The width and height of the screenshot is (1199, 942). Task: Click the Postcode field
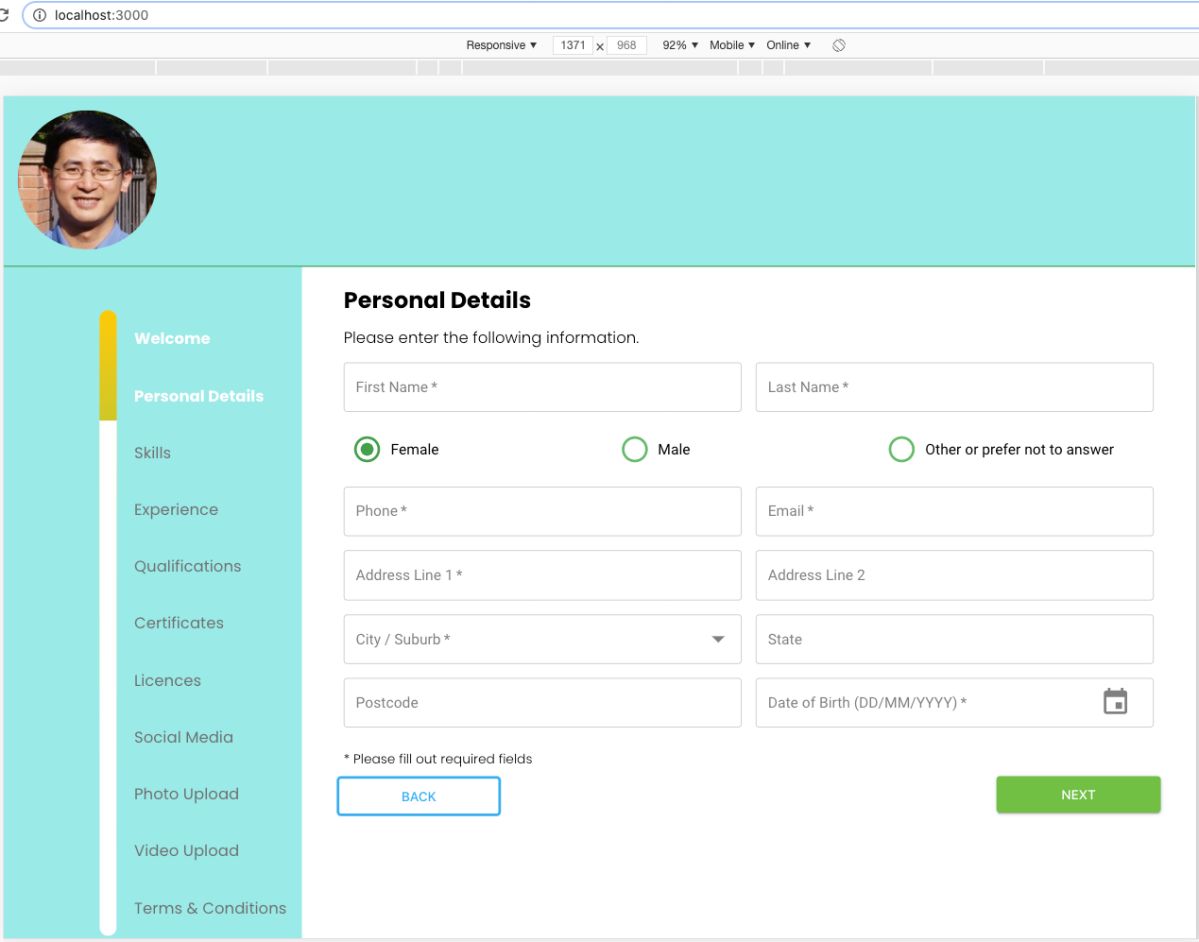point(542,702)
